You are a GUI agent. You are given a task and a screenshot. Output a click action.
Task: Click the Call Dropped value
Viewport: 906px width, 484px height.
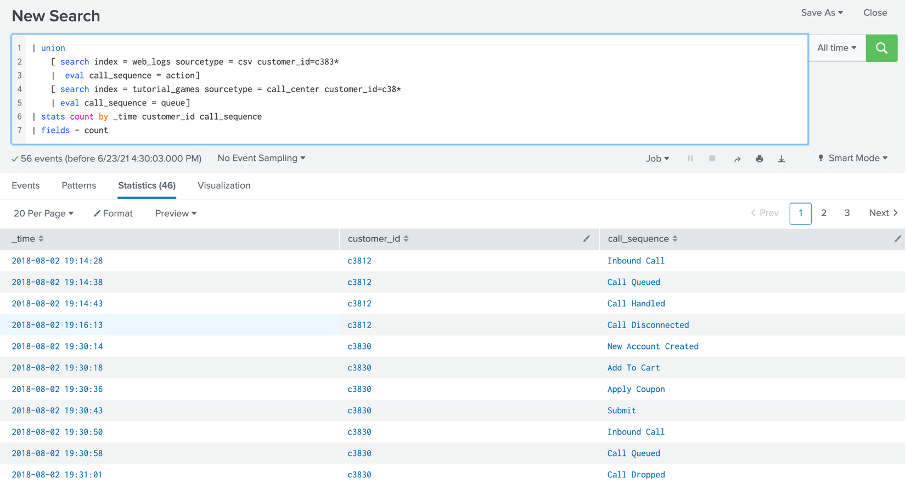(636, 474)
